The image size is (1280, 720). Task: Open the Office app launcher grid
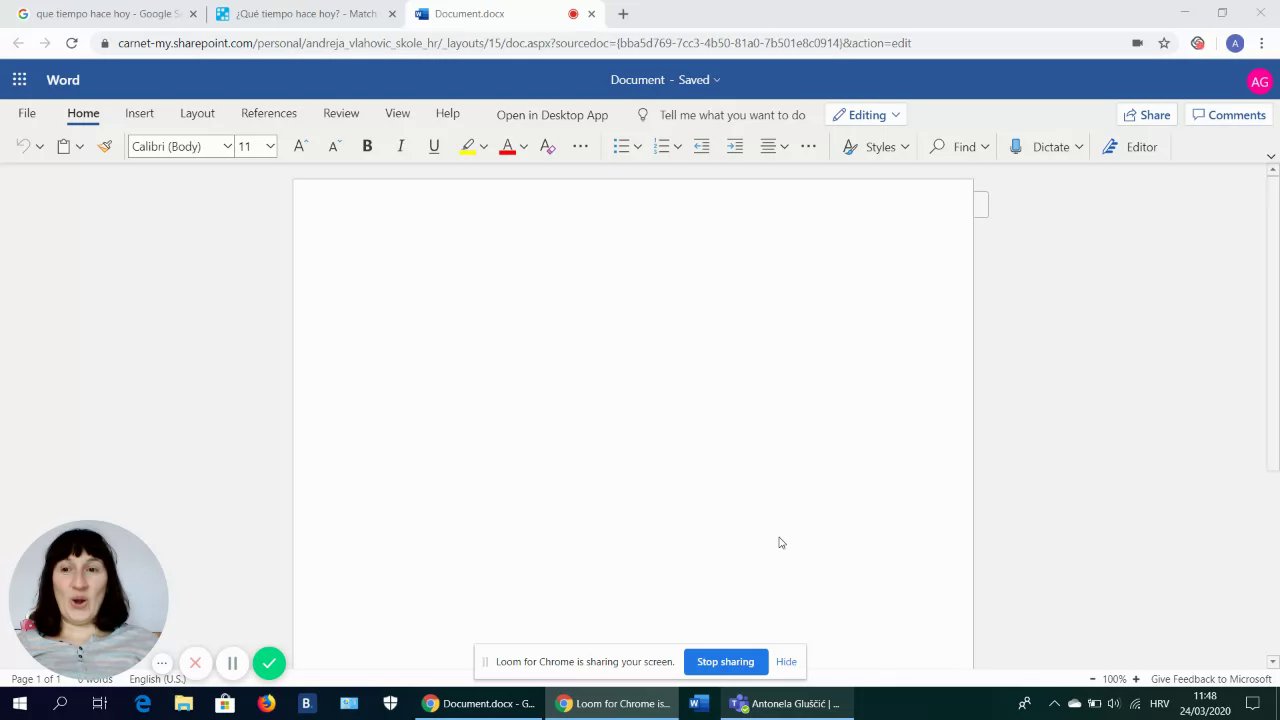[x=19, y=80]
